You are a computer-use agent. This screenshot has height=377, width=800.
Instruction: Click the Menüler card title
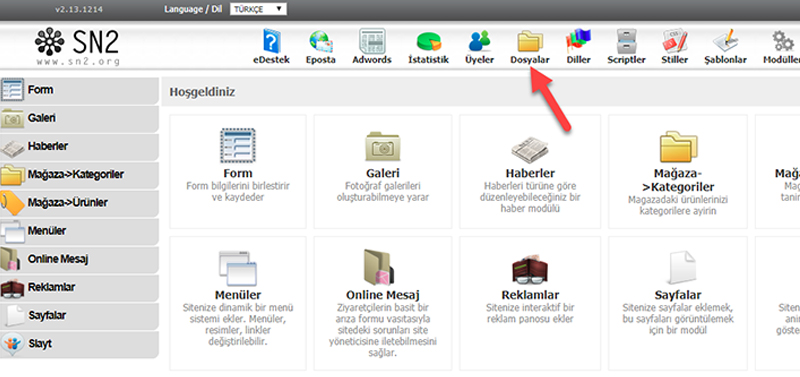click(238, 295)
